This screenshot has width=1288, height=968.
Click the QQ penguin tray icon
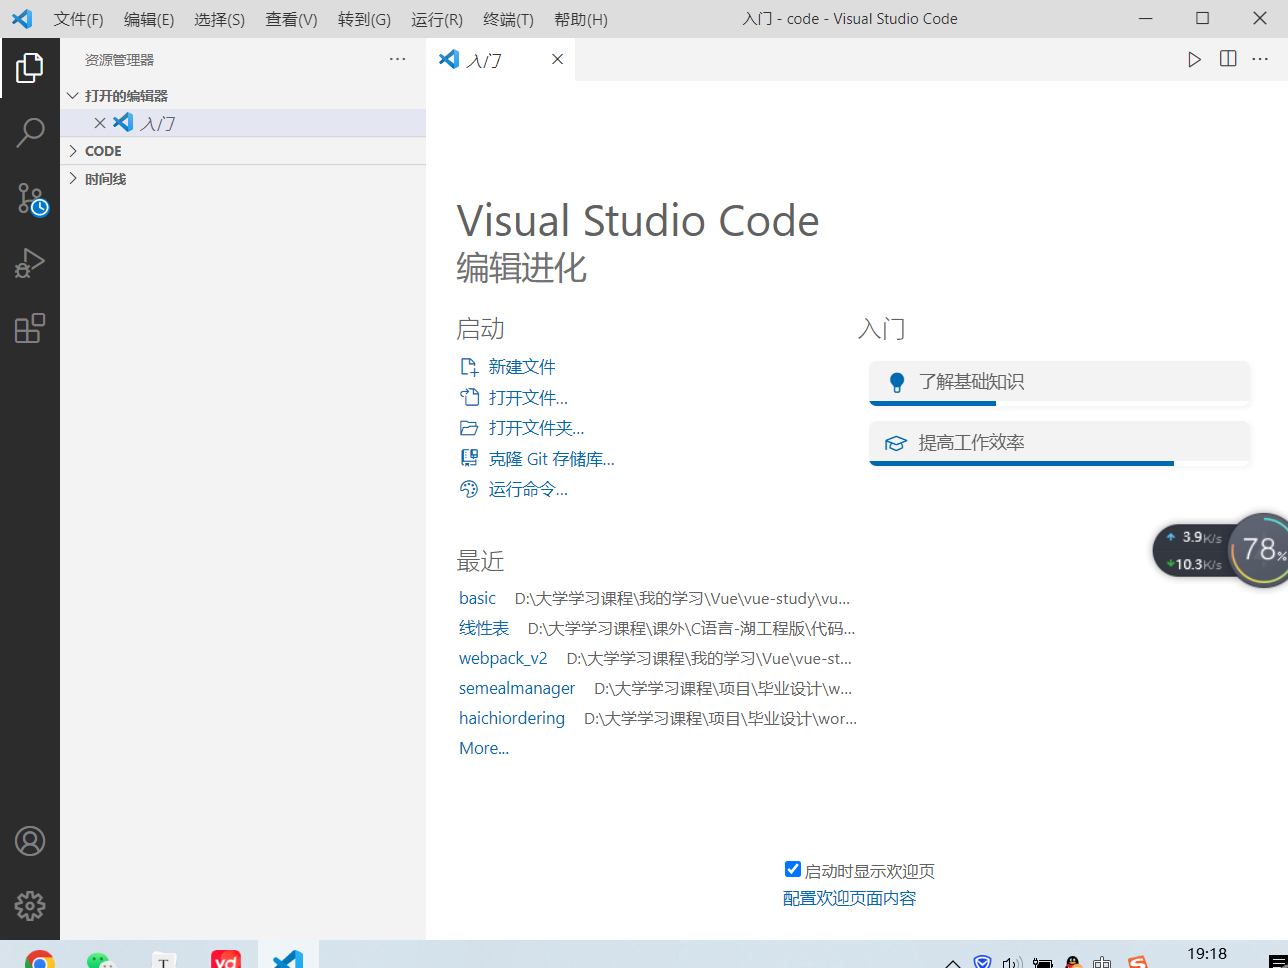point(1072,963)
